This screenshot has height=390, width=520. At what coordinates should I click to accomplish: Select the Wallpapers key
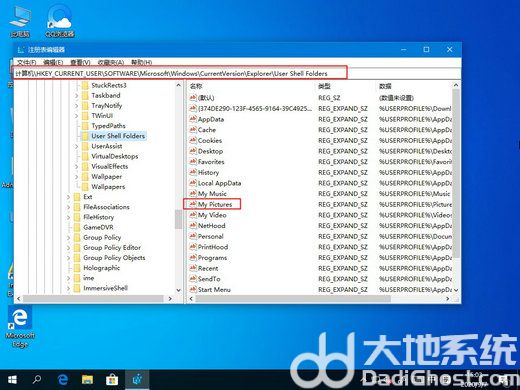[108, 187]
